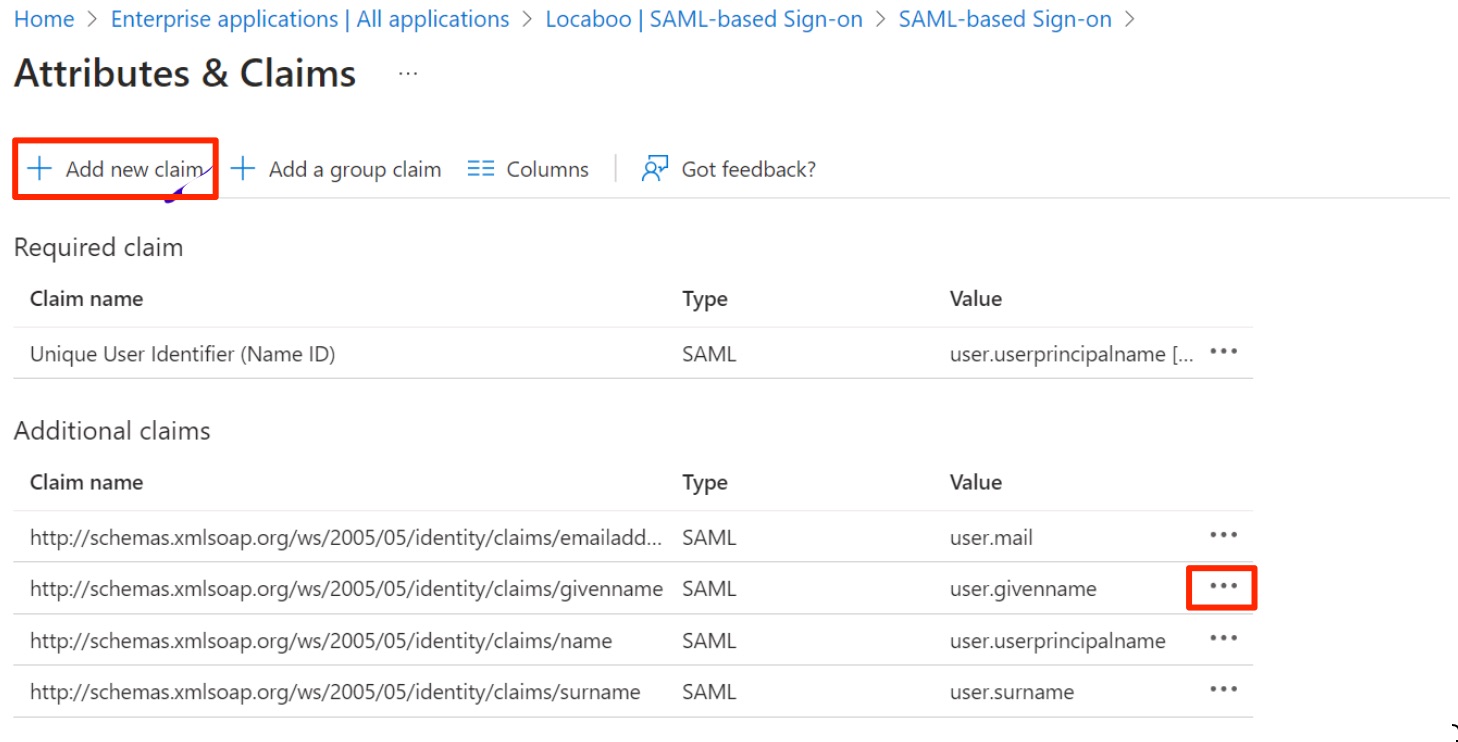Screen dimensions: 1458x742
Task: Go to Home breadcrumb
Action: click(x=44, y=19)
